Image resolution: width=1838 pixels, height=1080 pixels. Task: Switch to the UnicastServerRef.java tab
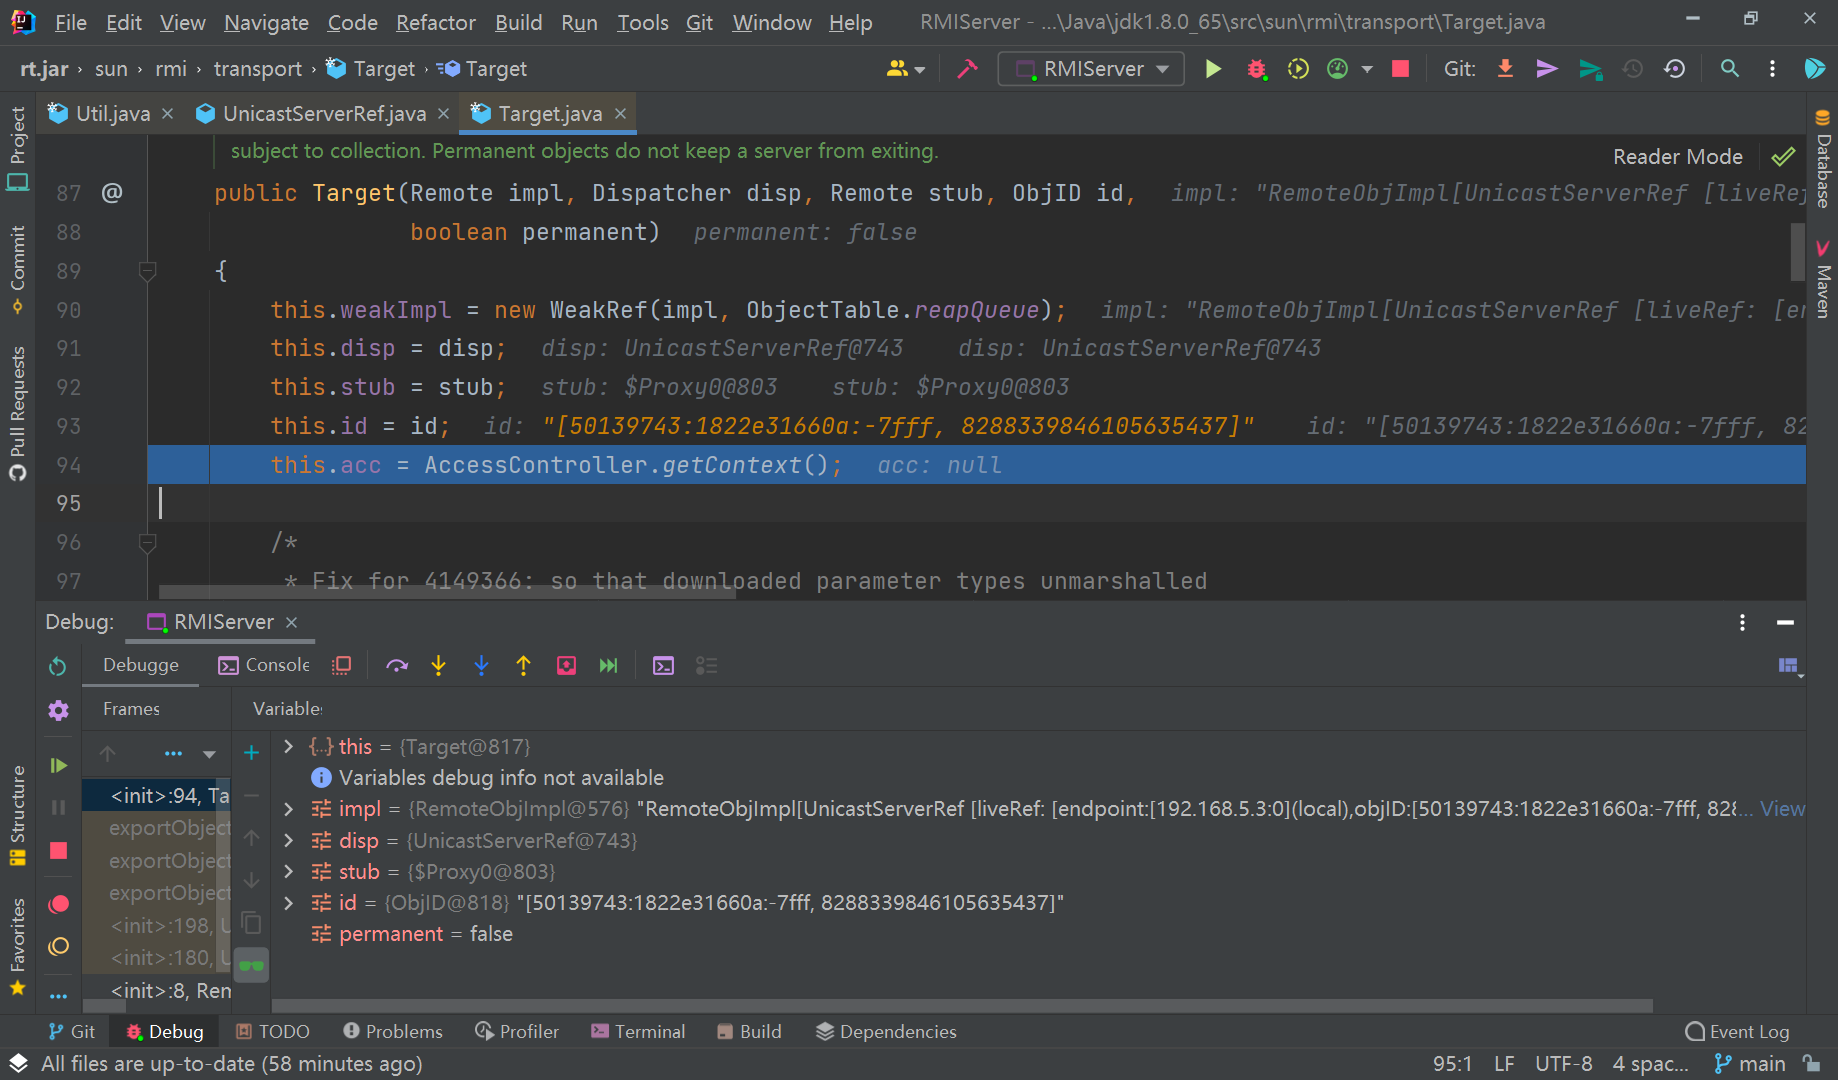click(324, 114)
